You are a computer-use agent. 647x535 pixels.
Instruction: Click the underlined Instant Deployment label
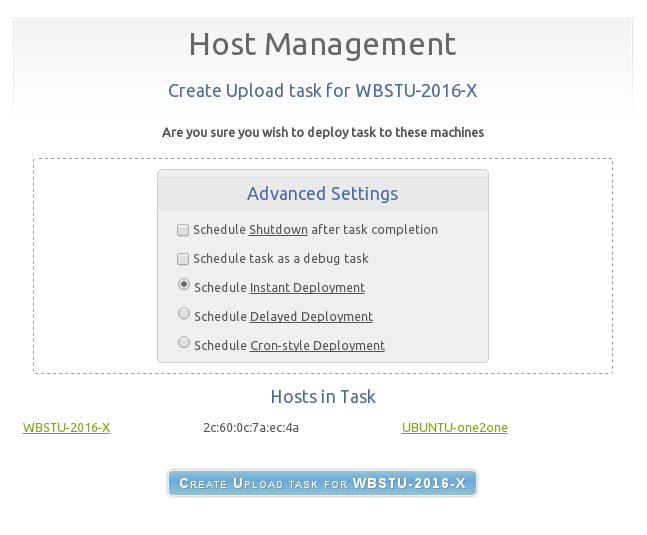(307, 288)
